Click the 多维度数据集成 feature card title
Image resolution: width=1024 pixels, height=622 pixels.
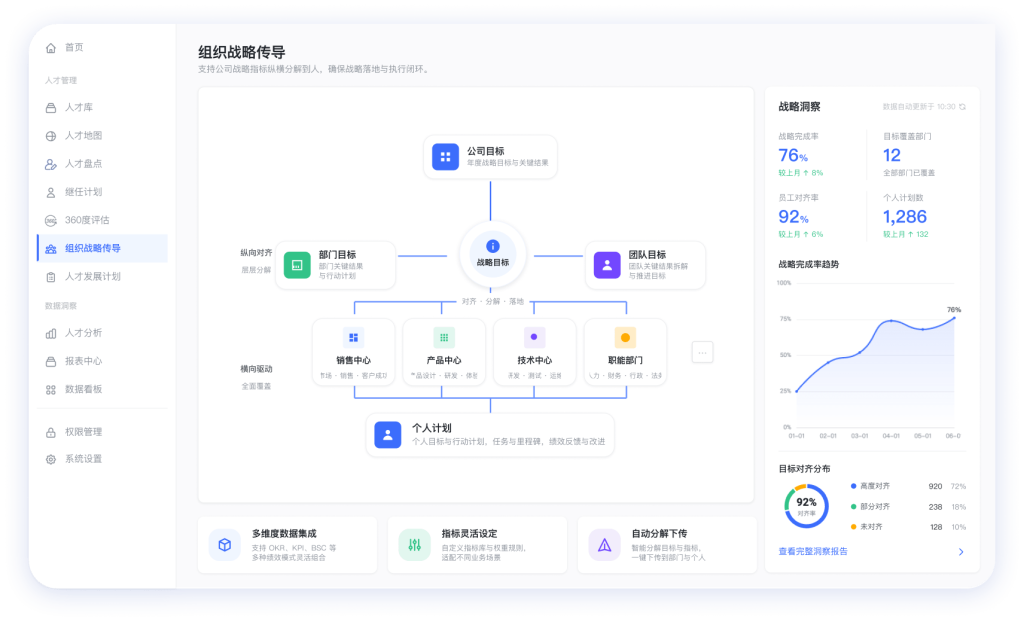tap(284, 534)
